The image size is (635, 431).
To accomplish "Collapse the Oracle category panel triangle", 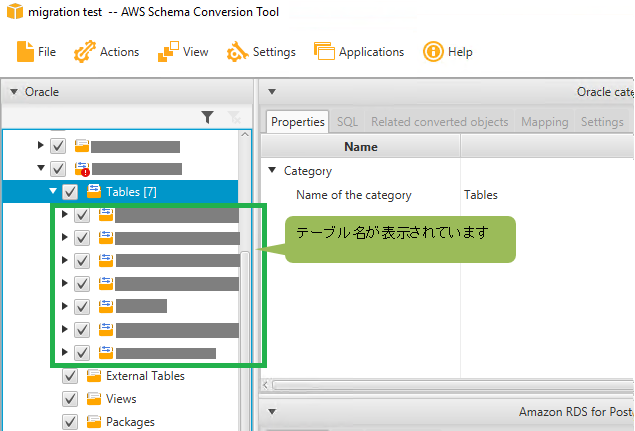I will click(272, 92).
